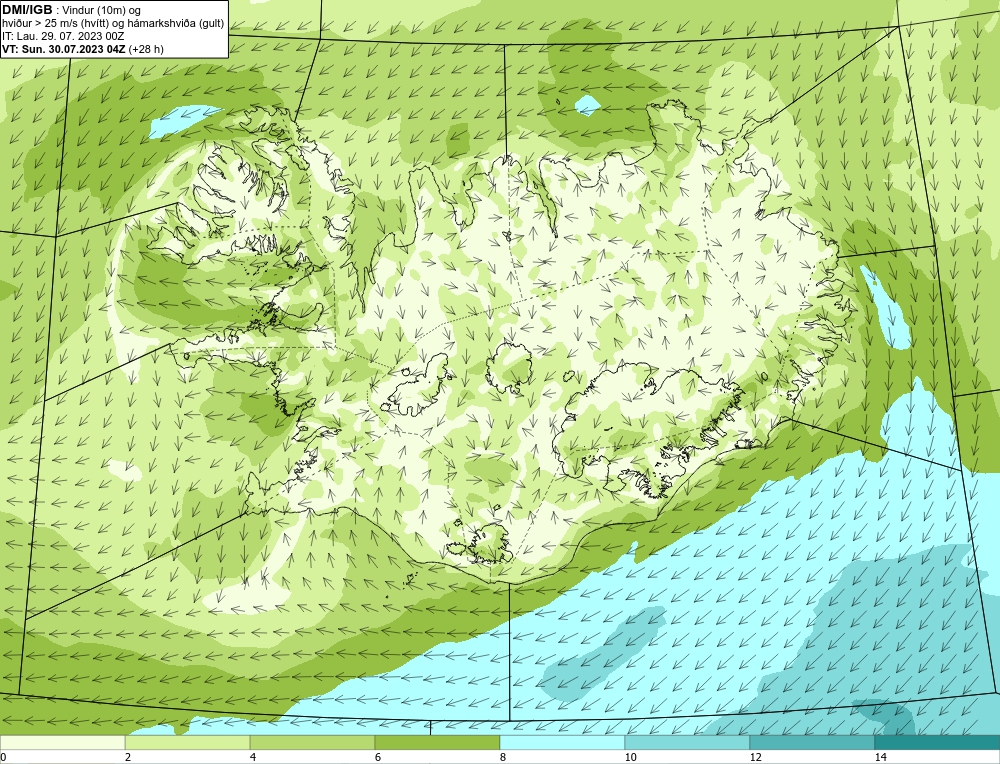Click the legend tick label '10'
The height and width of the screenshot is (764, 1000).
630,757
